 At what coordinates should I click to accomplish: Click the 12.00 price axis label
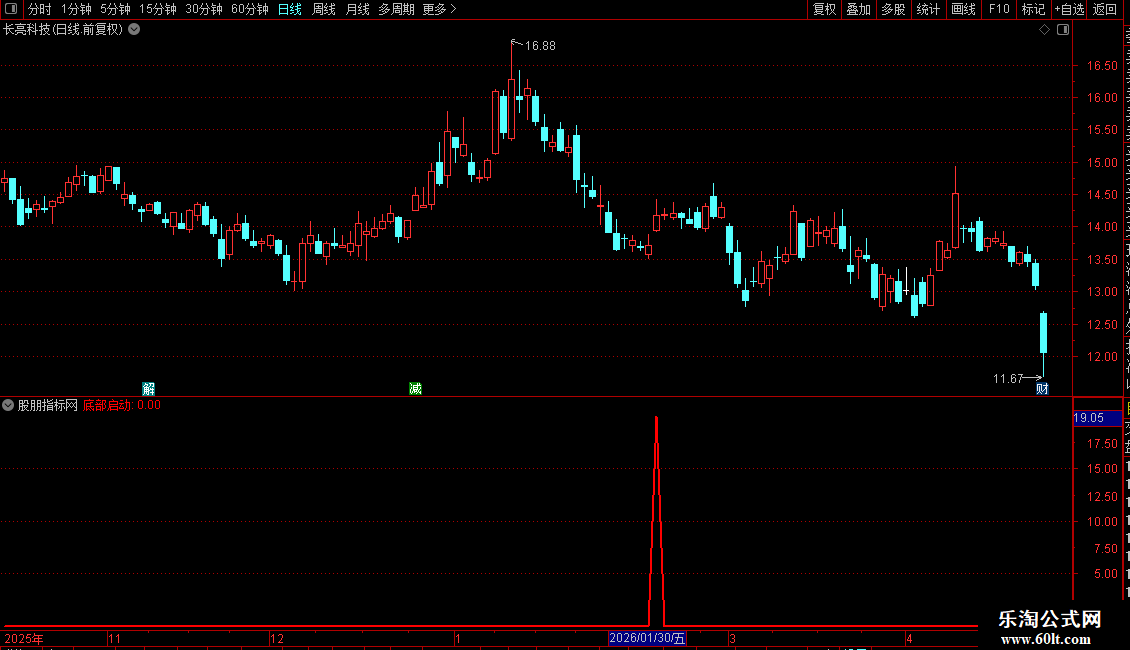(x=1102, y=357)
